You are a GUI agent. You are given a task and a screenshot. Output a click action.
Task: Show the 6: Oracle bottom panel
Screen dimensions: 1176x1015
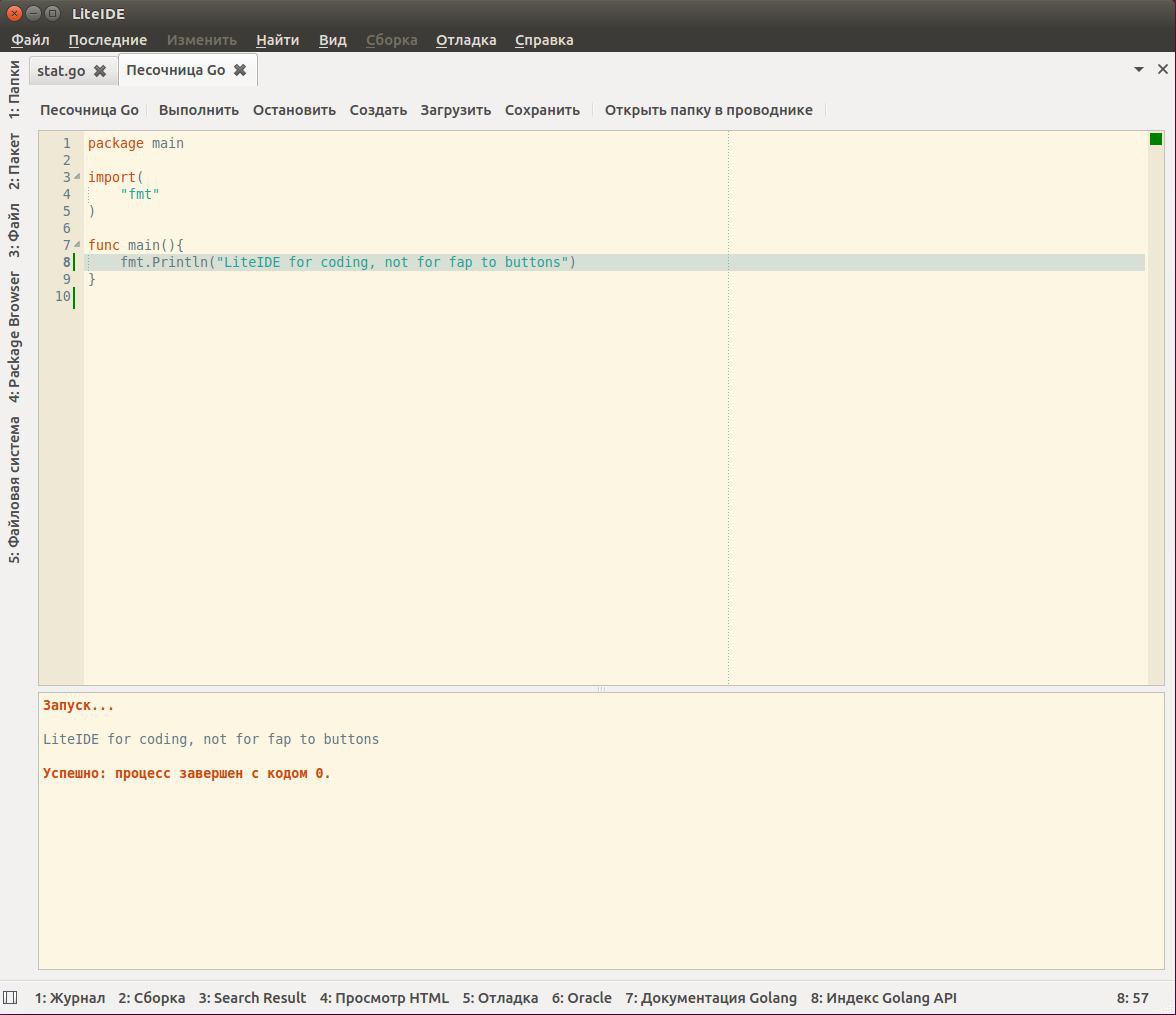tap(581, 998)
